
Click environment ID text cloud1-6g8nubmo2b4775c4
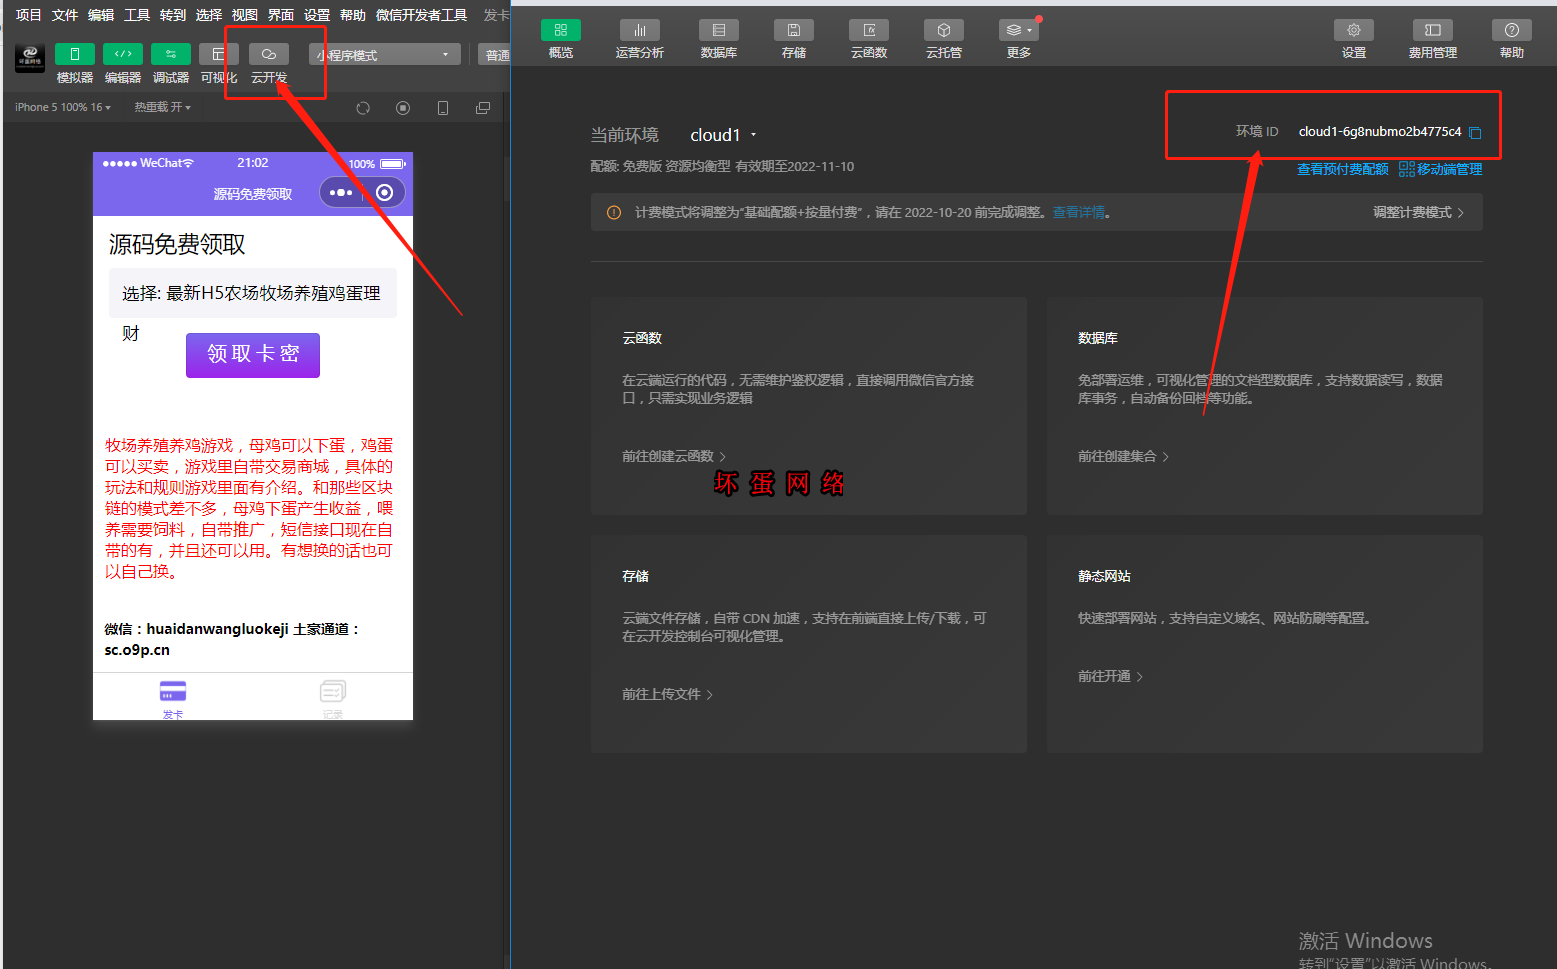pyautogui.click(x=1380, y=132)
